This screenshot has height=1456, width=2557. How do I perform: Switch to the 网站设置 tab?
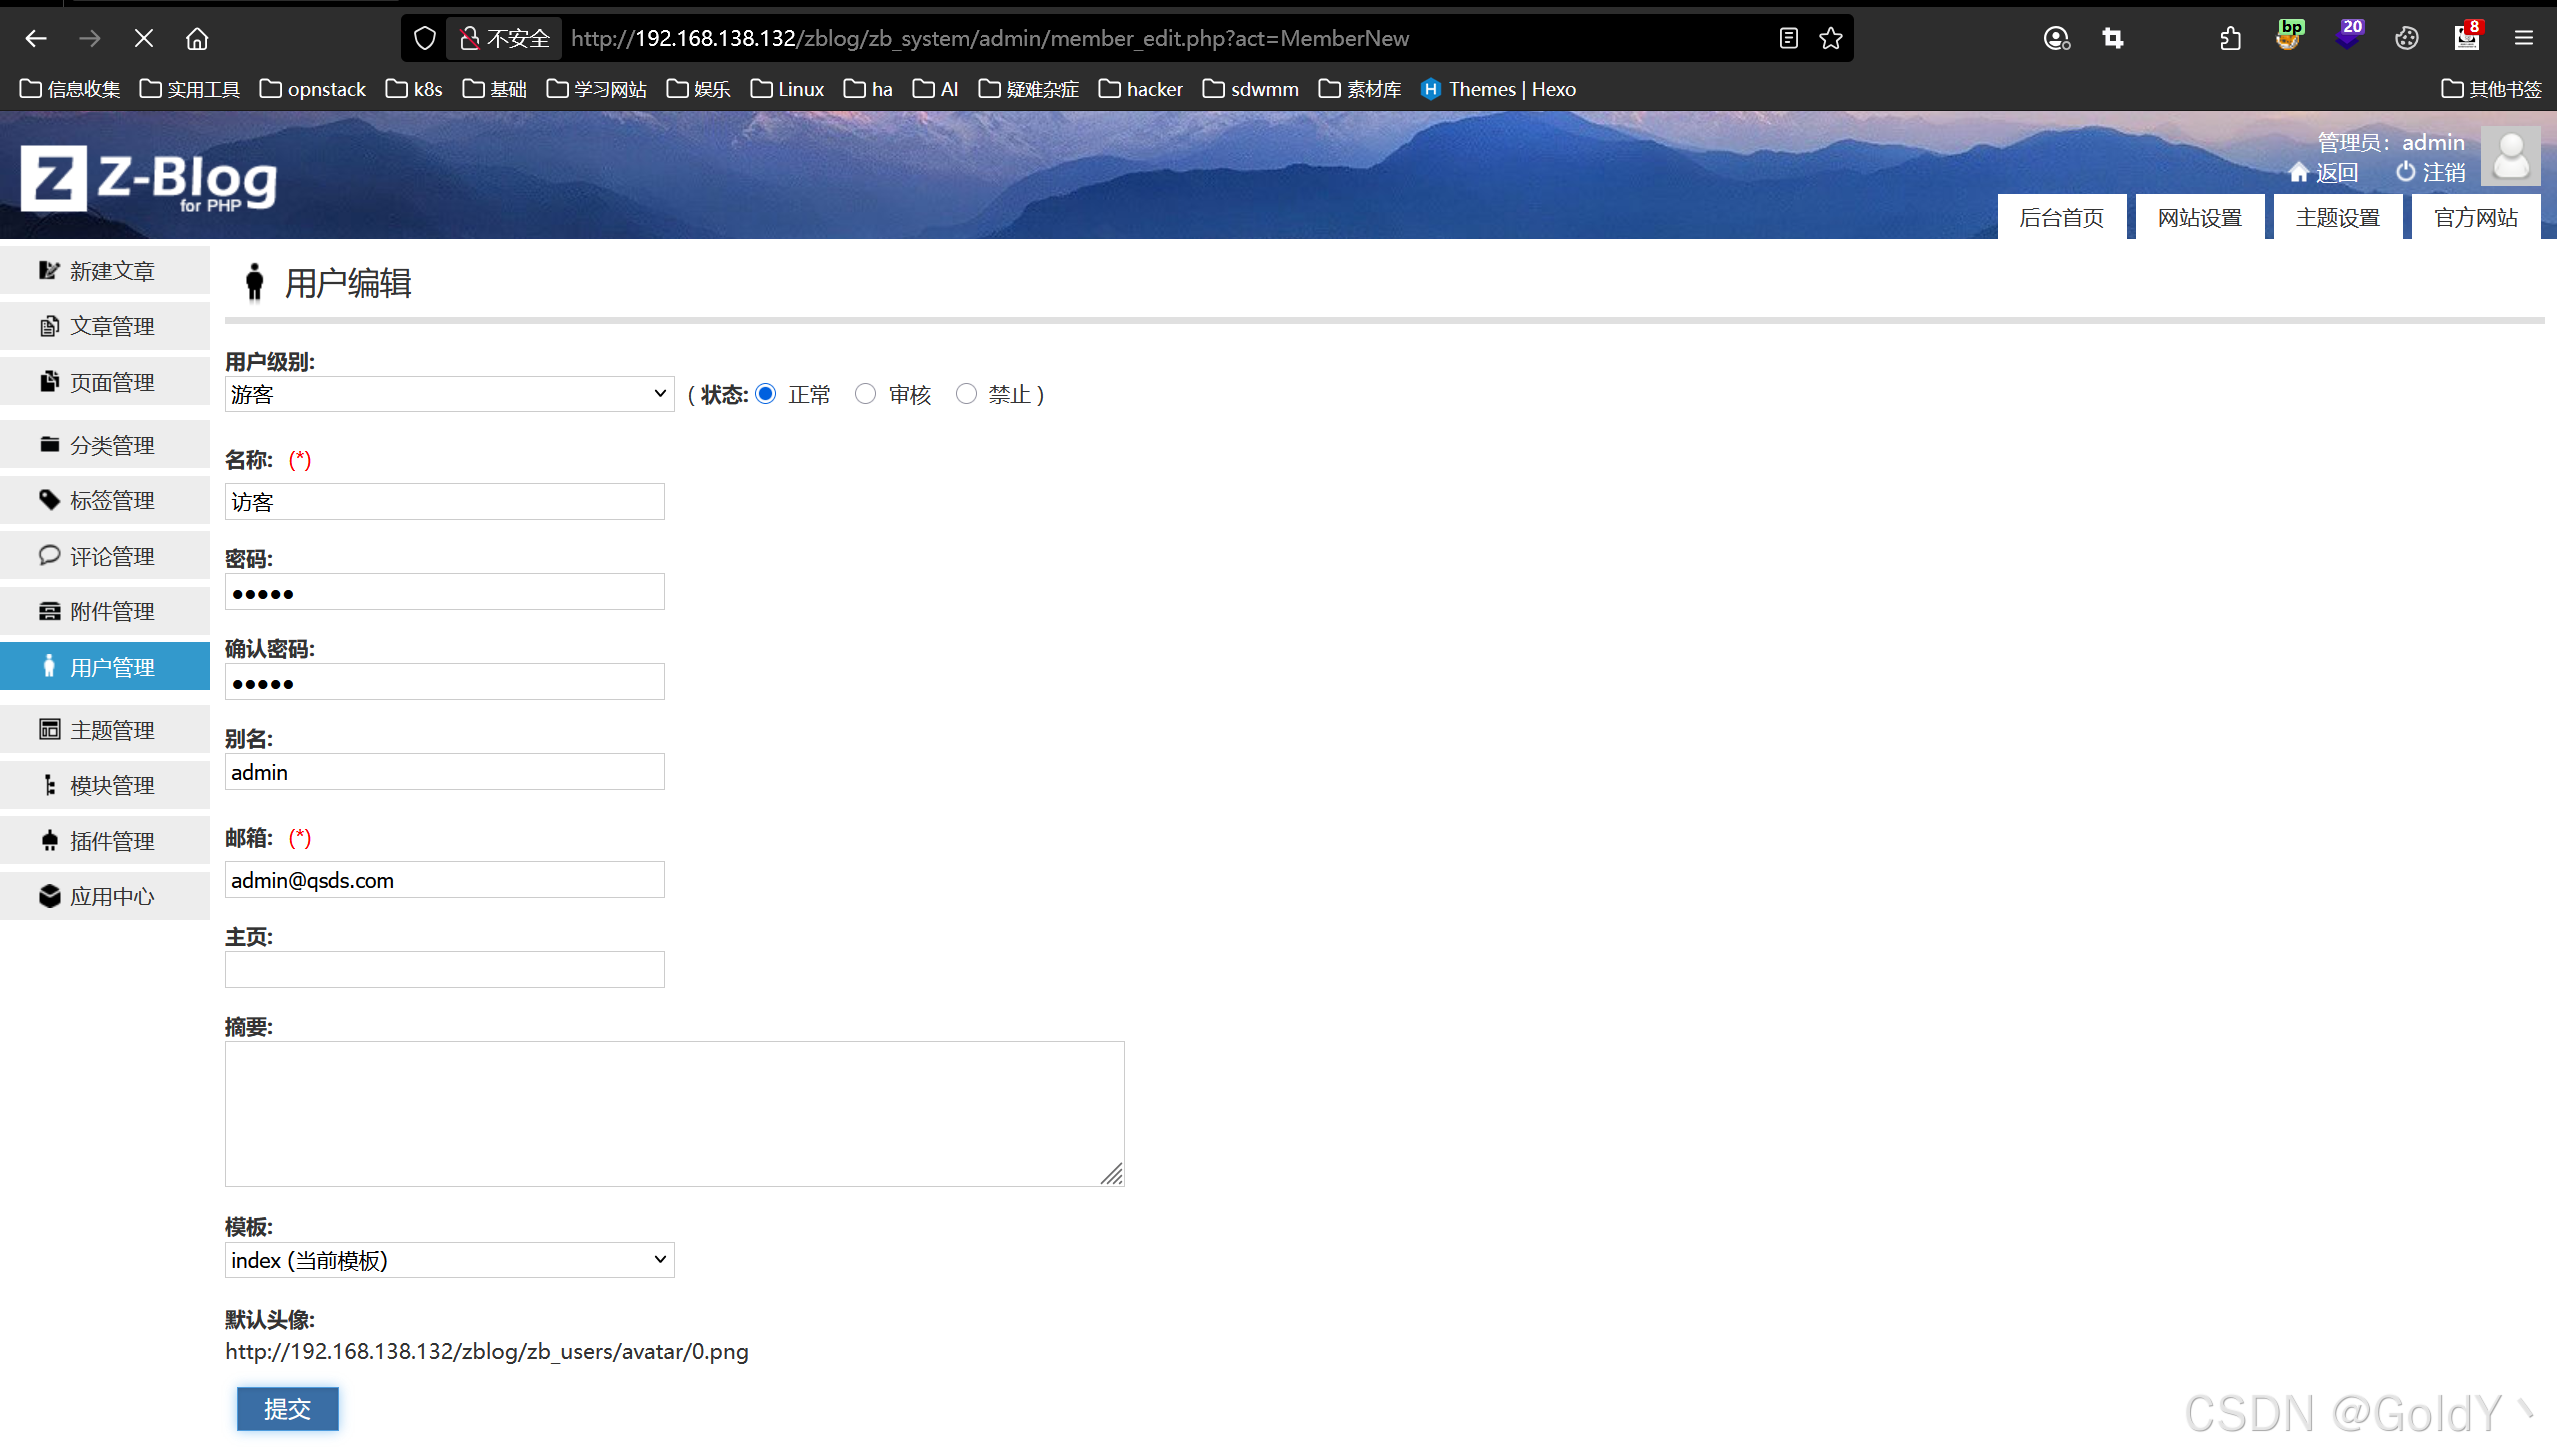(x=2199, y=217)
